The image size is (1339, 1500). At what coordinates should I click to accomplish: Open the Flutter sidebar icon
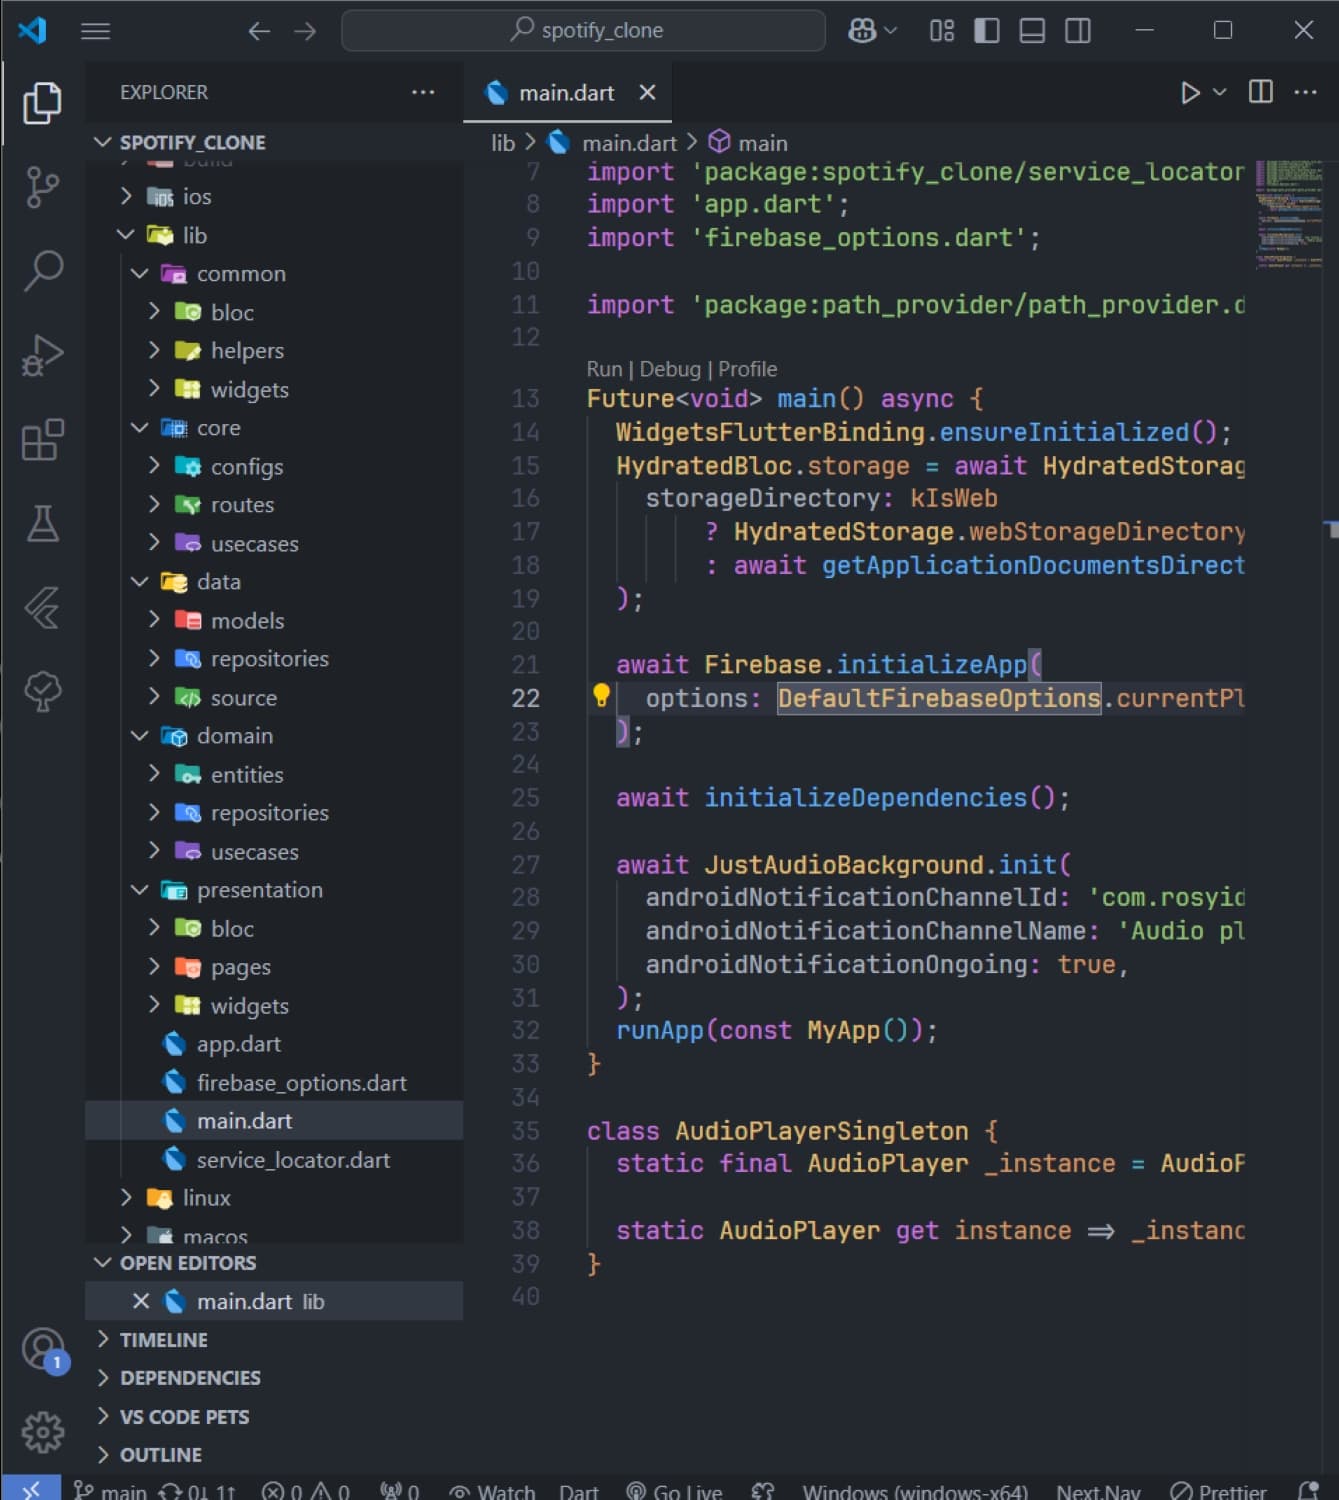pos(42,607)
